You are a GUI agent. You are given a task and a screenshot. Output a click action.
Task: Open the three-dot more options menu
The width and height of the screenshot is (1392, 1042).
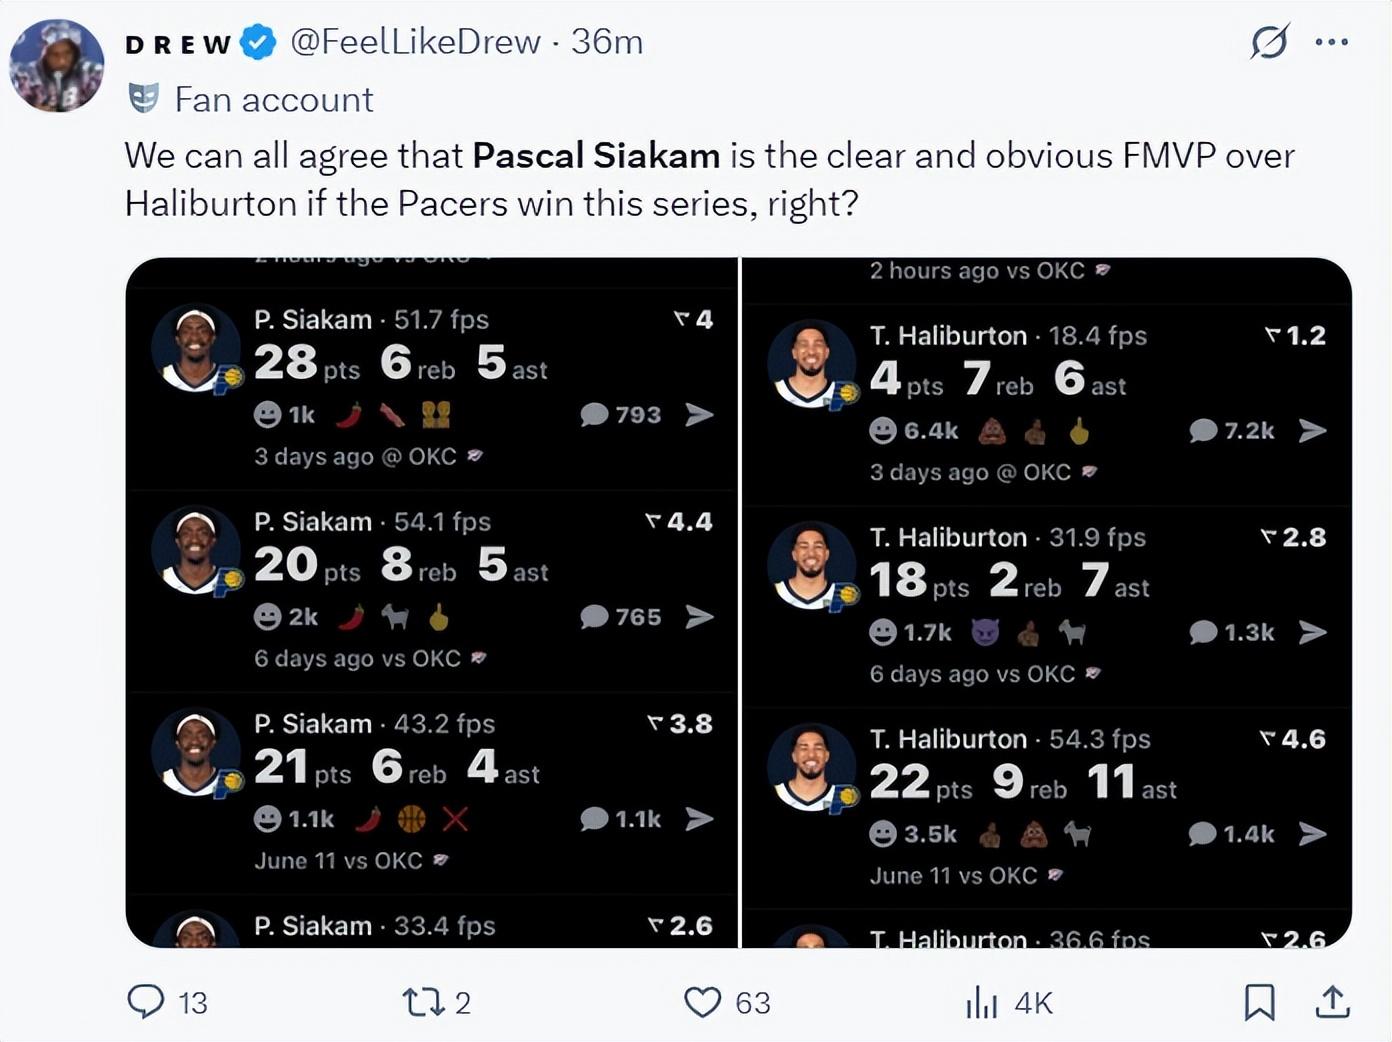(1332, 42)
